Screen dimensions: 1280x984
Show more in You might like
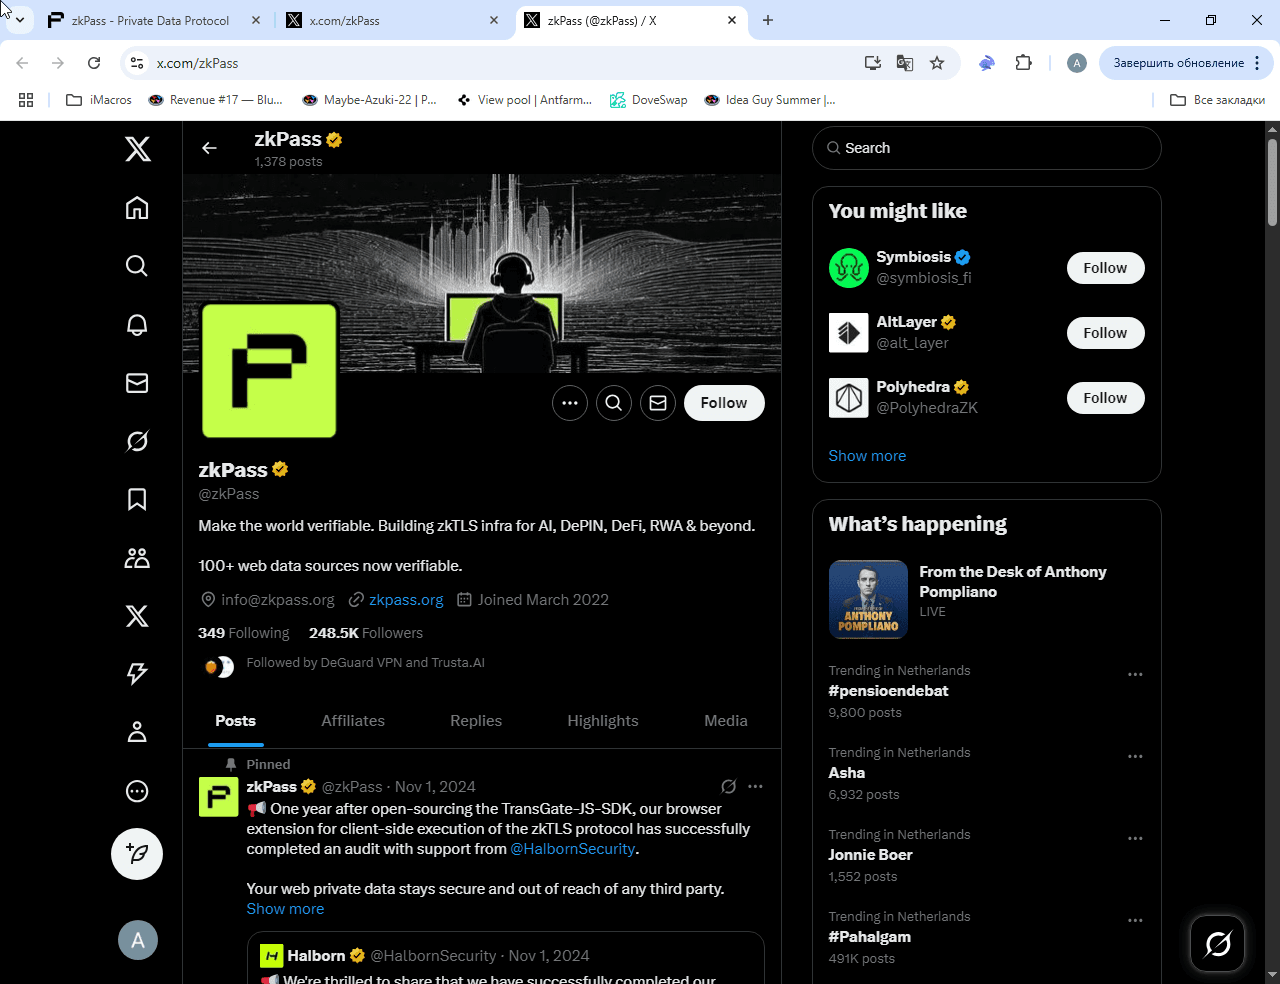click(867, 456)
